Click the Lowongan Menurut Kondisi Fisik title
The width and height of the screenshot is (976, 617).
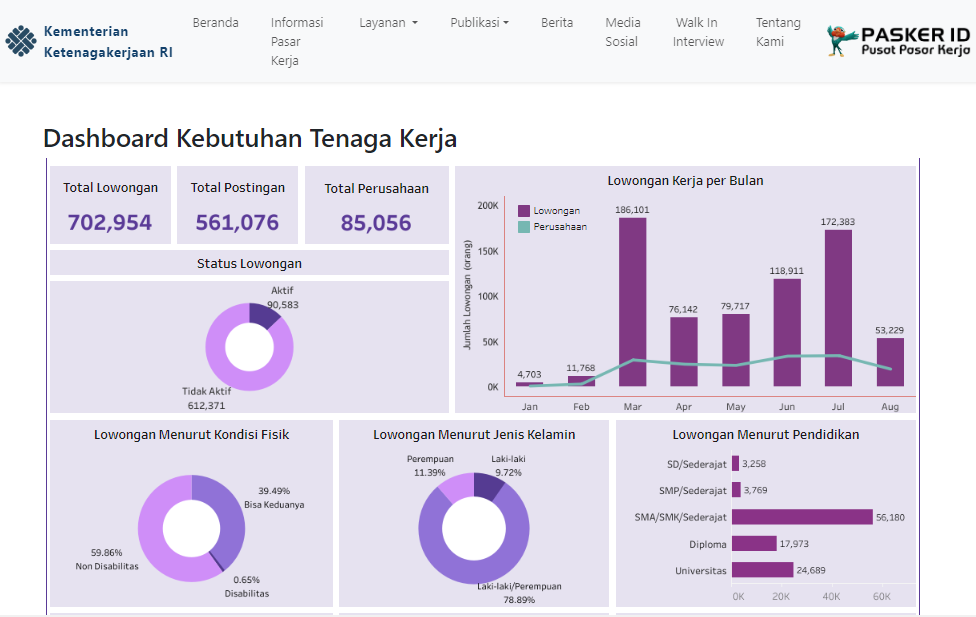[x=192, y=435]
